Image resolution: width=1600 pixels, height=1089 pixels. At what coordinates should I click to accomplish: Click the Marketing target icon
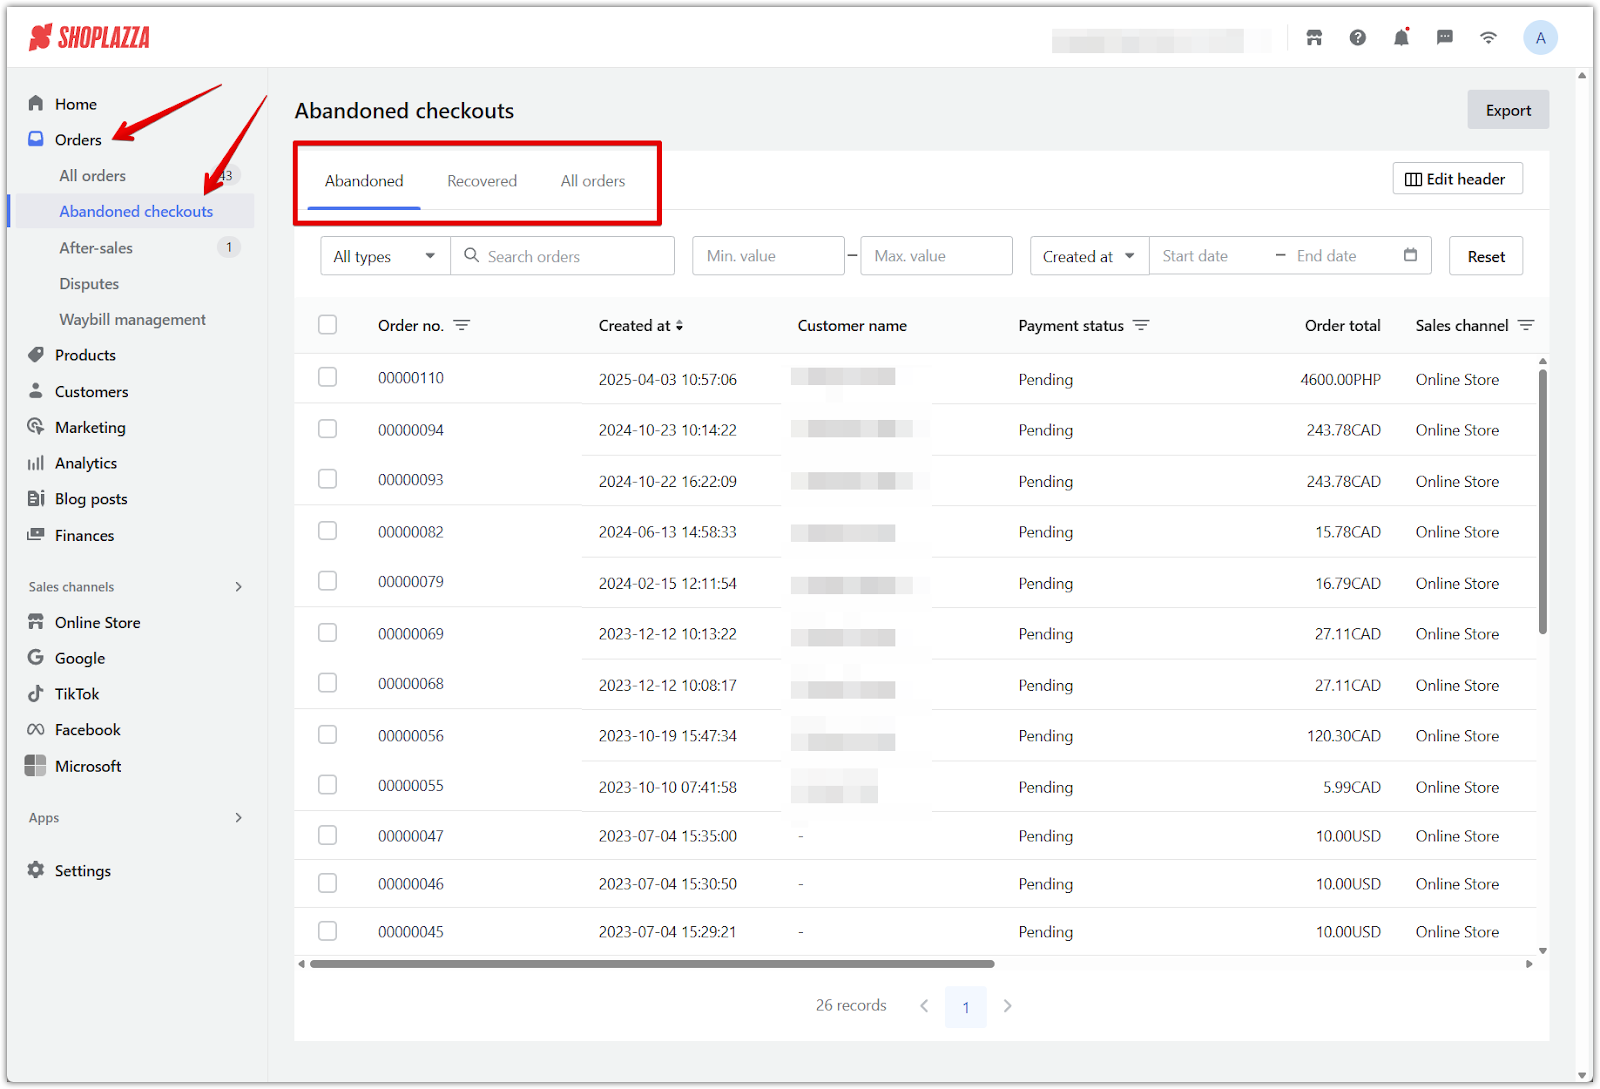pos(36,426)
